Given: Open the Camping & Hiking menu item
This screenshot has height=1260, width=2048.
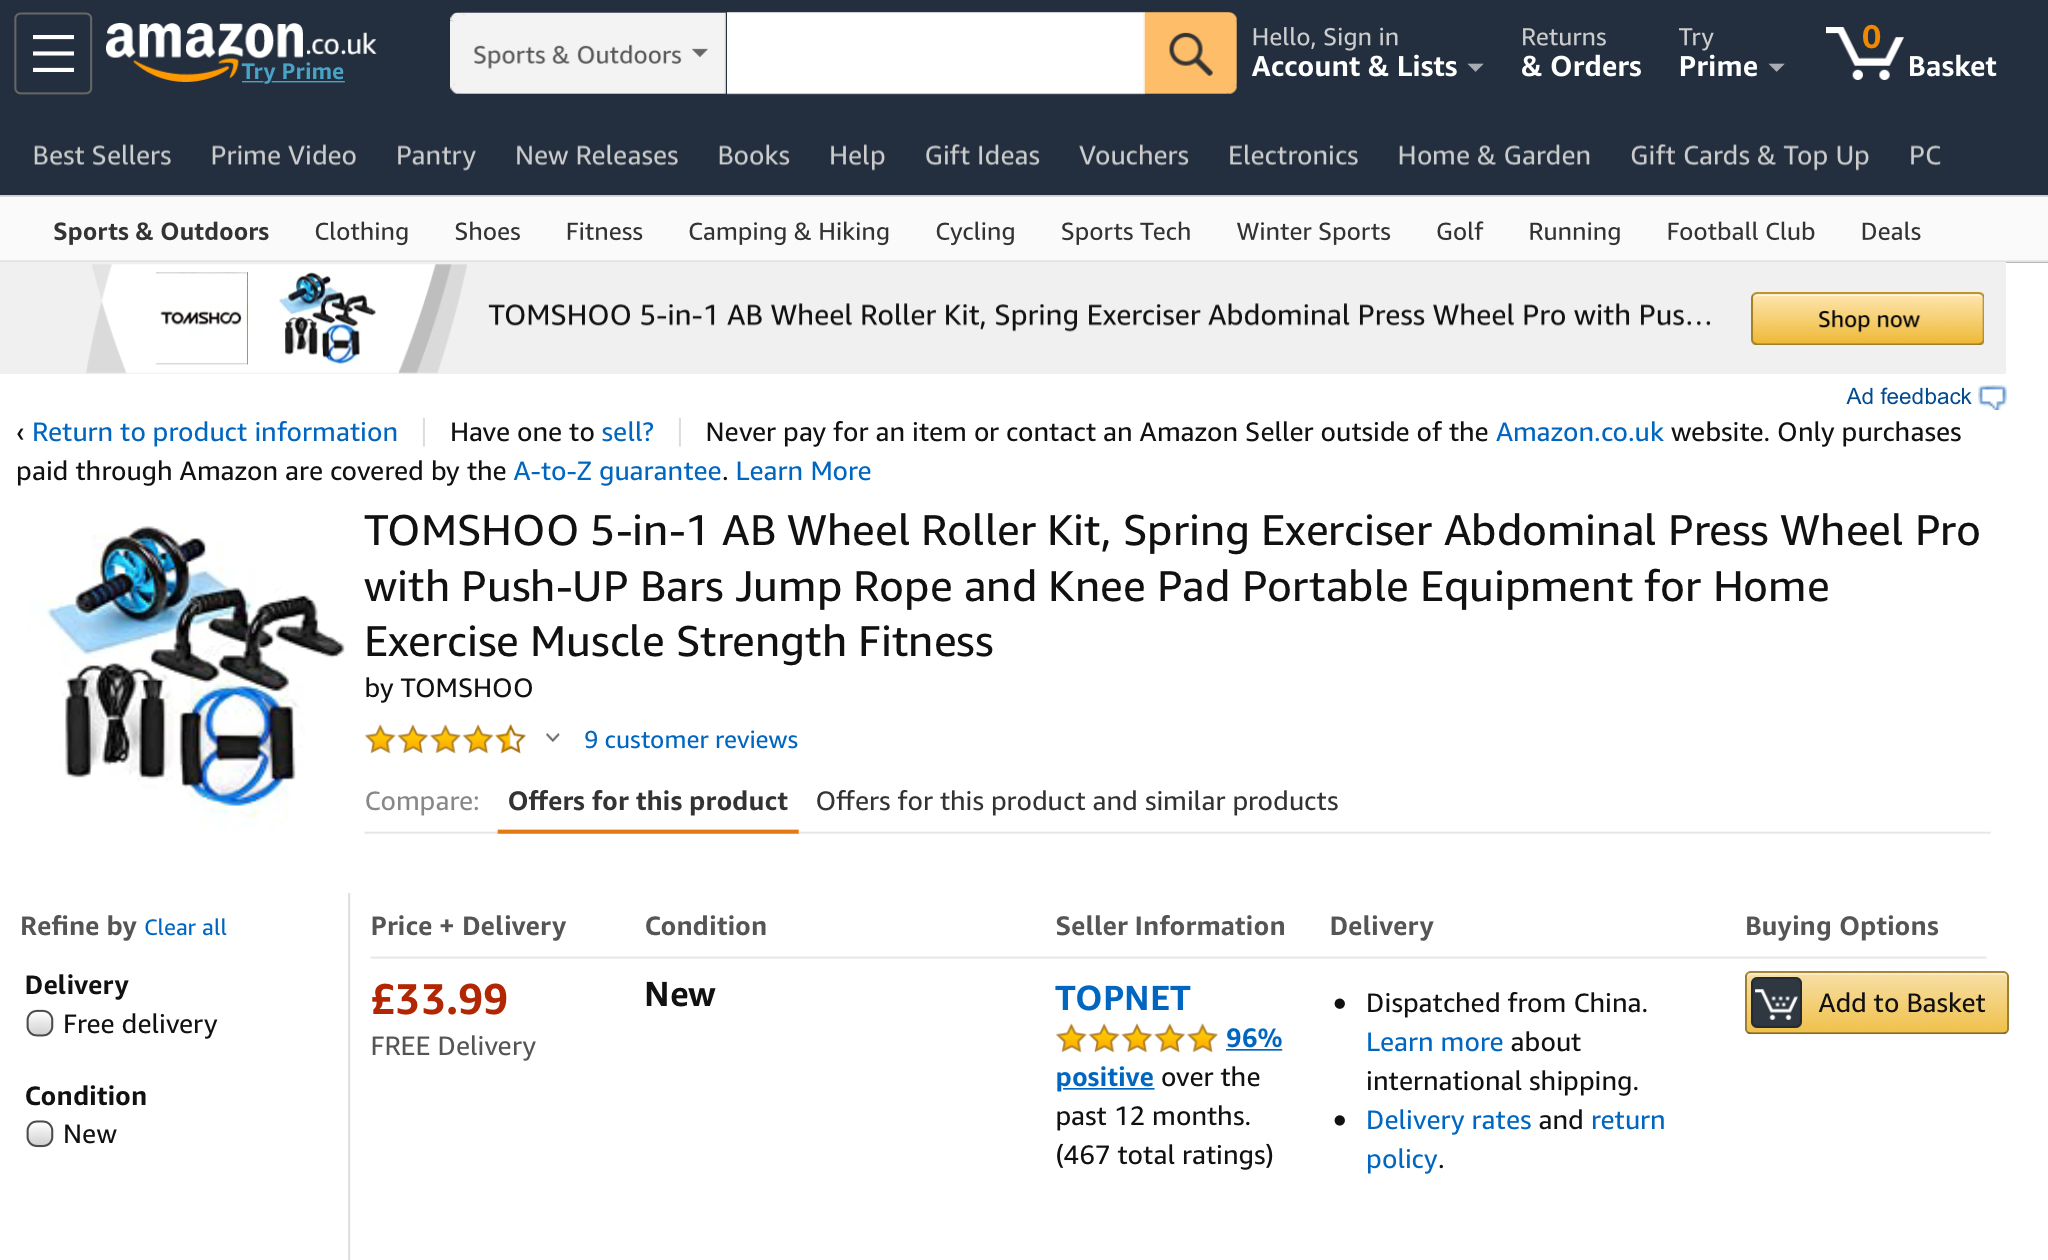Looking at the screenshot, I should tap(788, 232).
